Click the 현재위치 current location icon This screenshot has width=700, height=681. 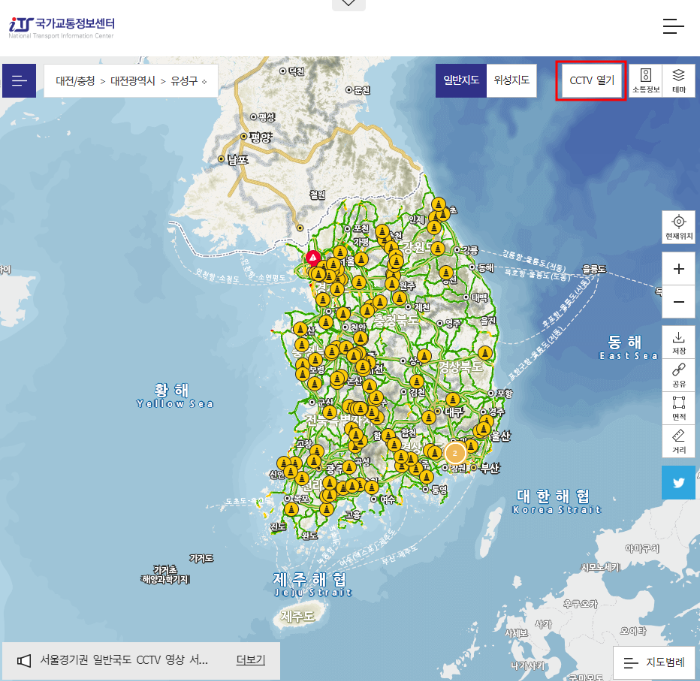coord(679,227)
